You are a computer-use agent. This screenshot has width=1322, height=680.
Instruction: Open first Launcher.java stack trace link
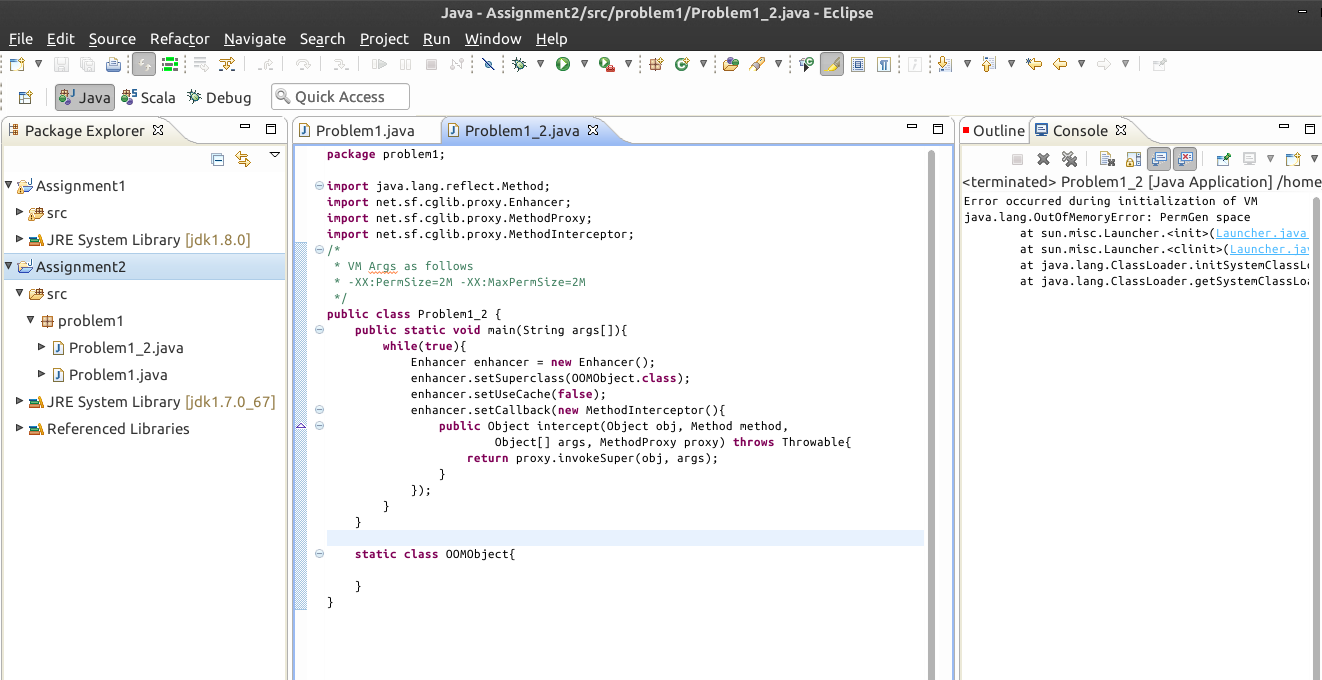pos(1262,233)
